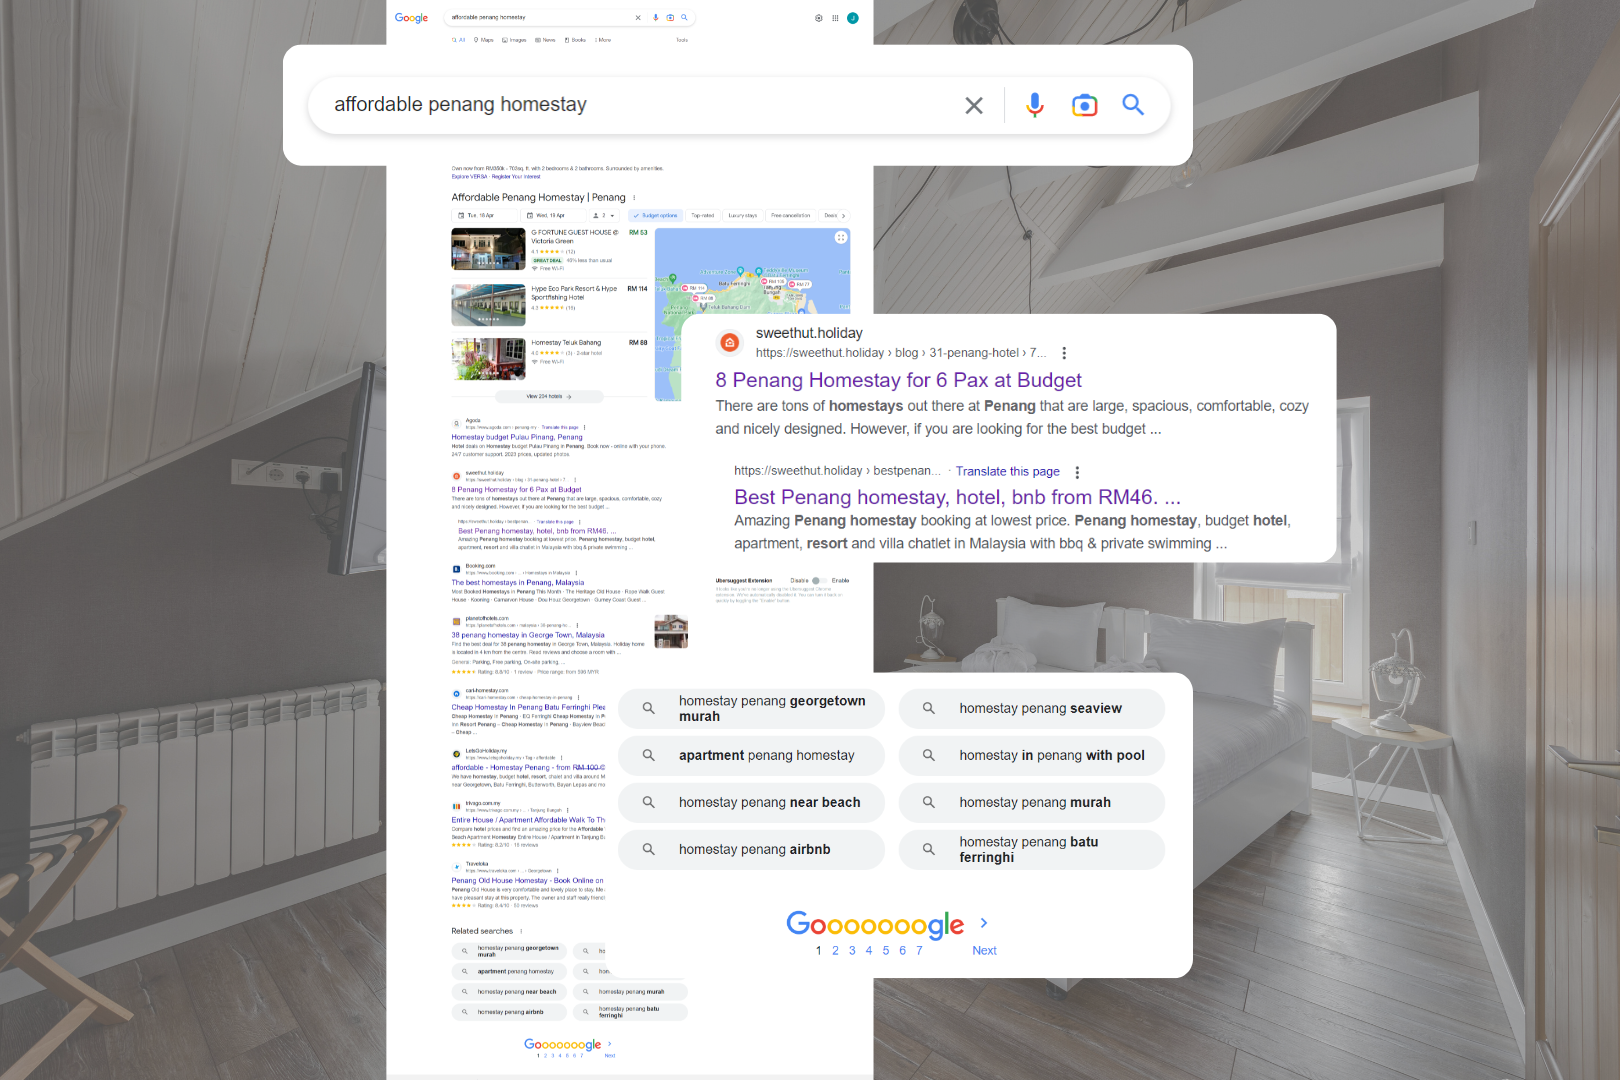Toggle the Ubersuggest Extension enable switch

[x=818, y=580]
